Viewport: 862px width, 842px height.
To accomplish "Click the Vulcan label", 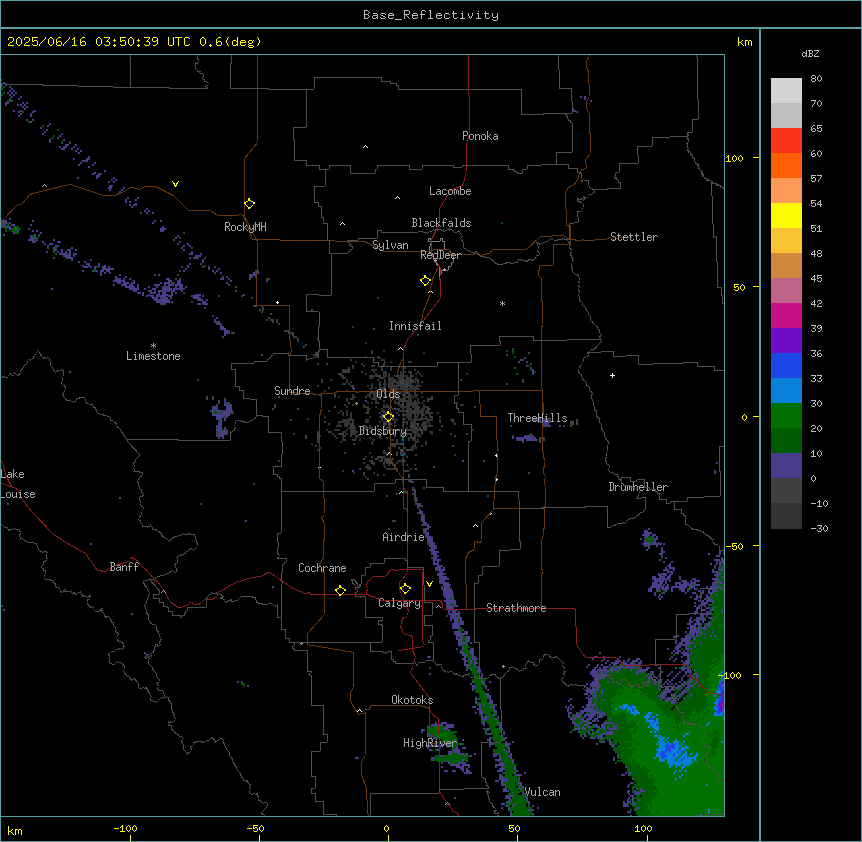I will [x=542, y=792].
